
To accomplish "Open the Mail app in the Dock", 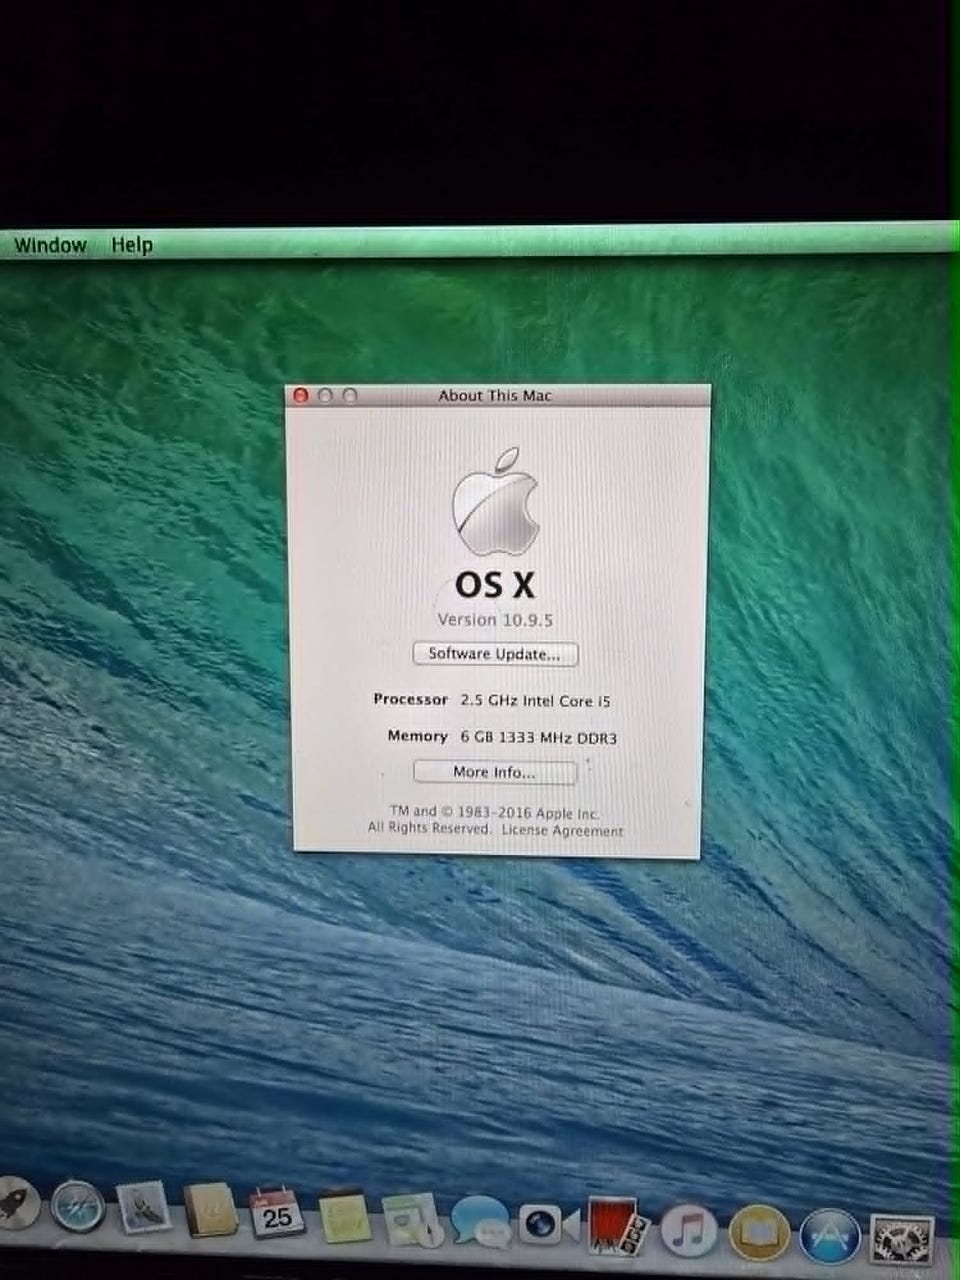I will [145, 1208].
